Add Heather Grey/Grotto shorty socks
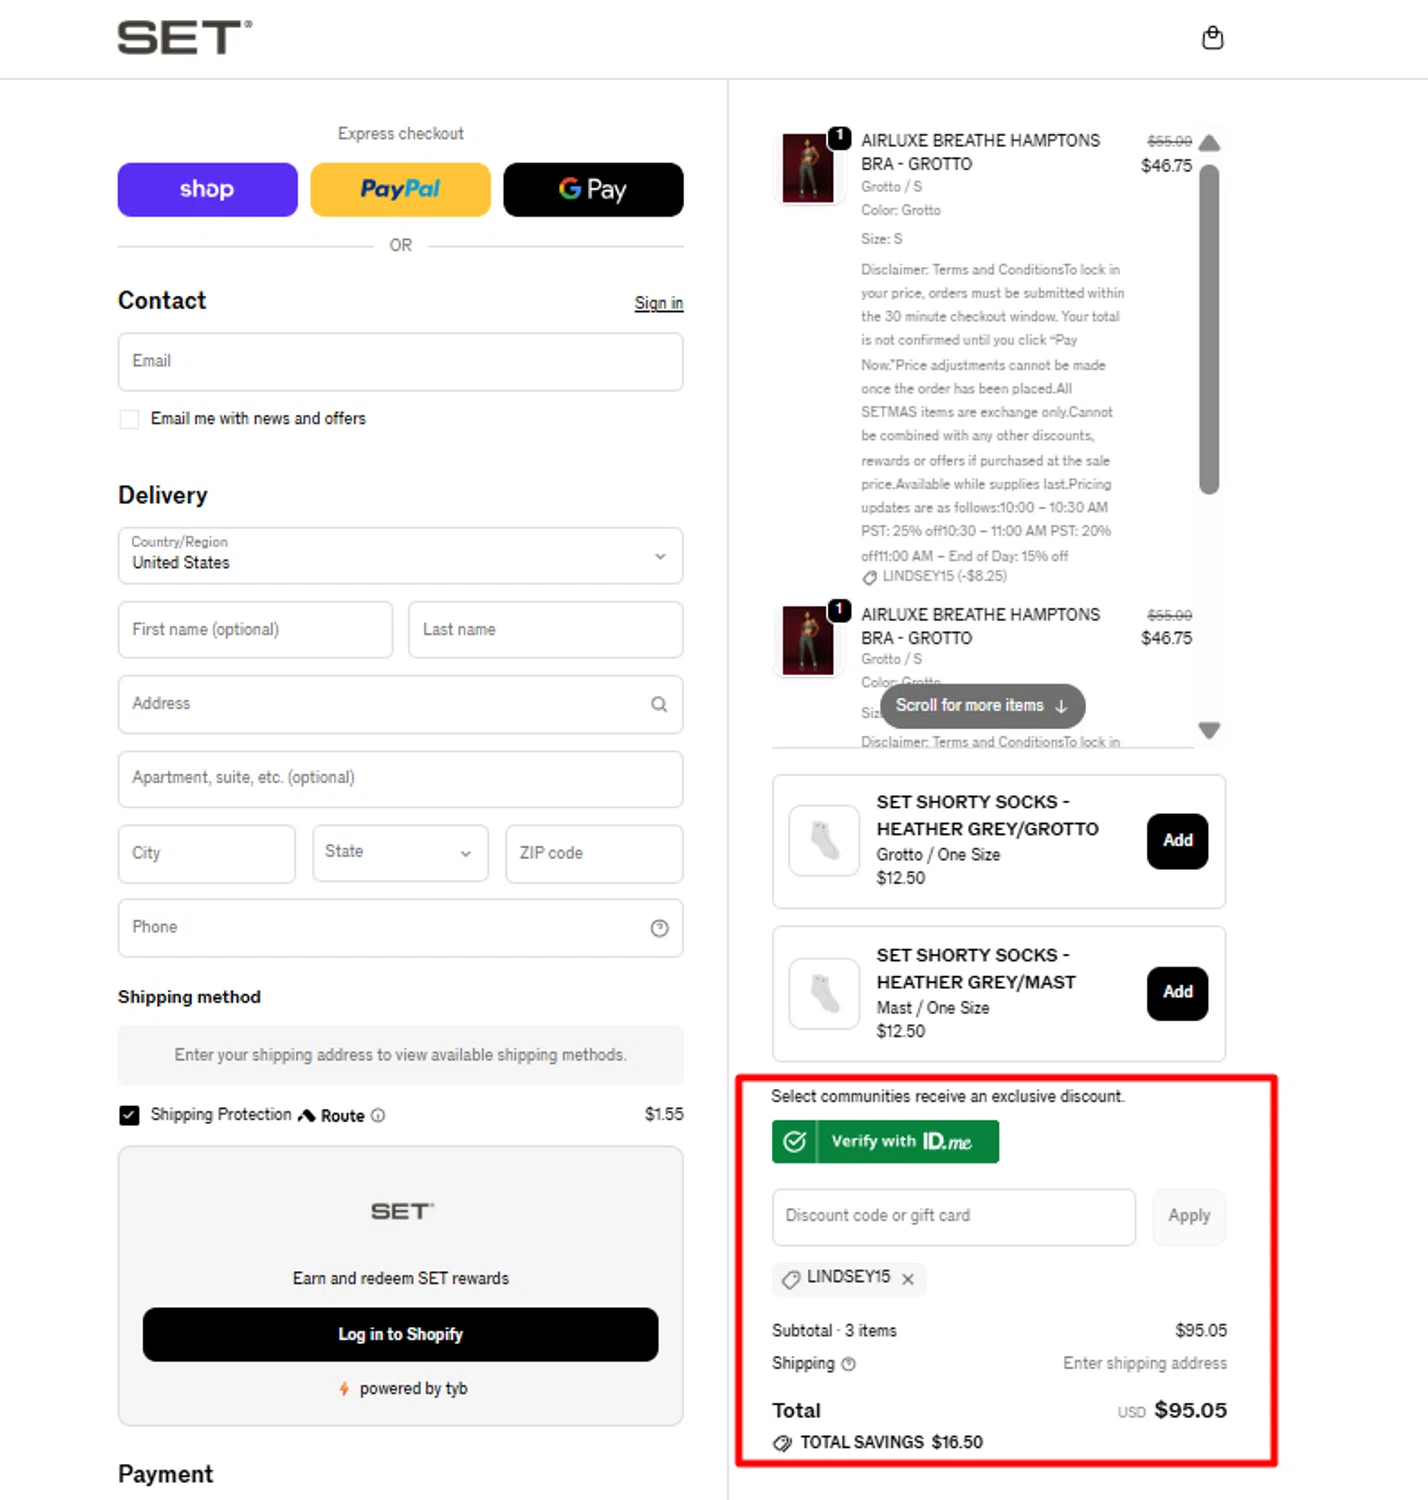The height and width of the screenshot is (1500, 1428). (x=1177, y=841)
